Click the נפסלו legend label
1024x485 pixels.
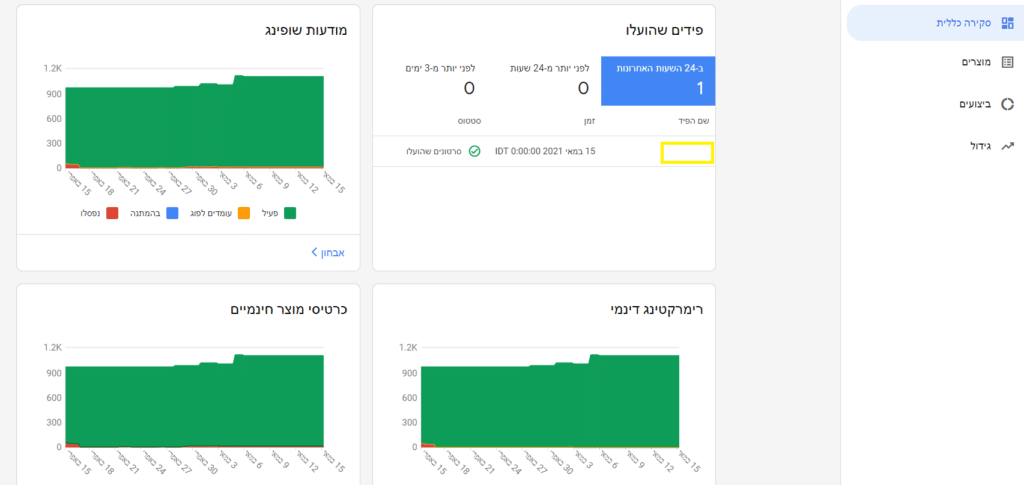click(x=90, y=213)
